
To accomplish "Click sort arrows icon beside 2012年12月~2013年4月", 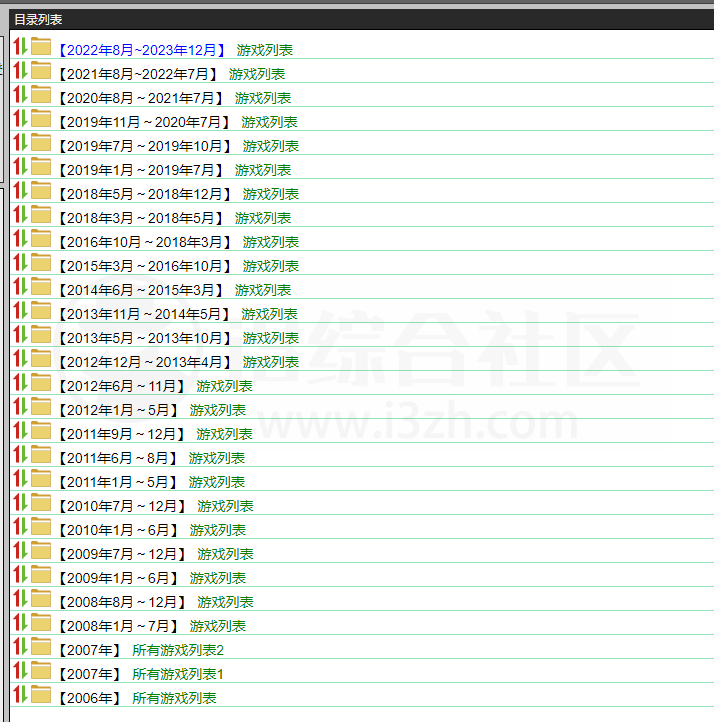I will click(20, 358).
